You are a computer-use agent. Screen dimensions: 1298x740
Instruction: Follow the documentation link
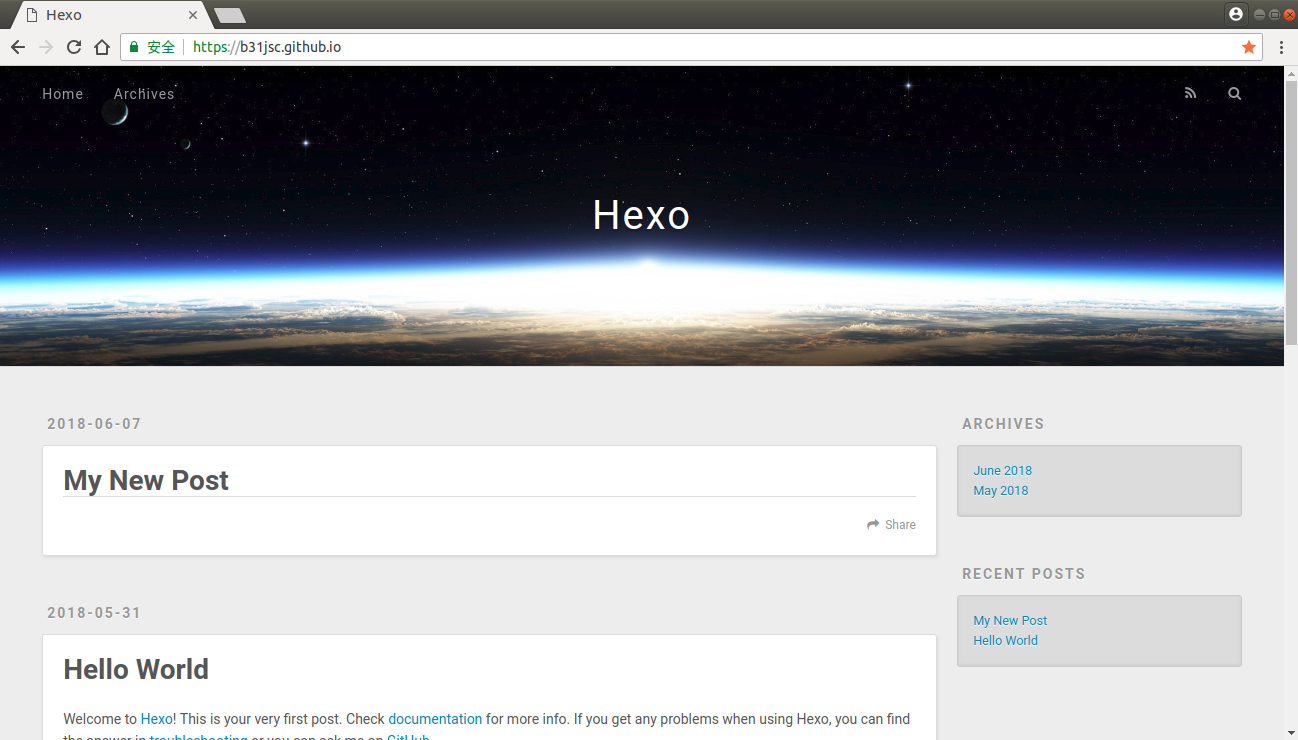click(x=435, y=719)
